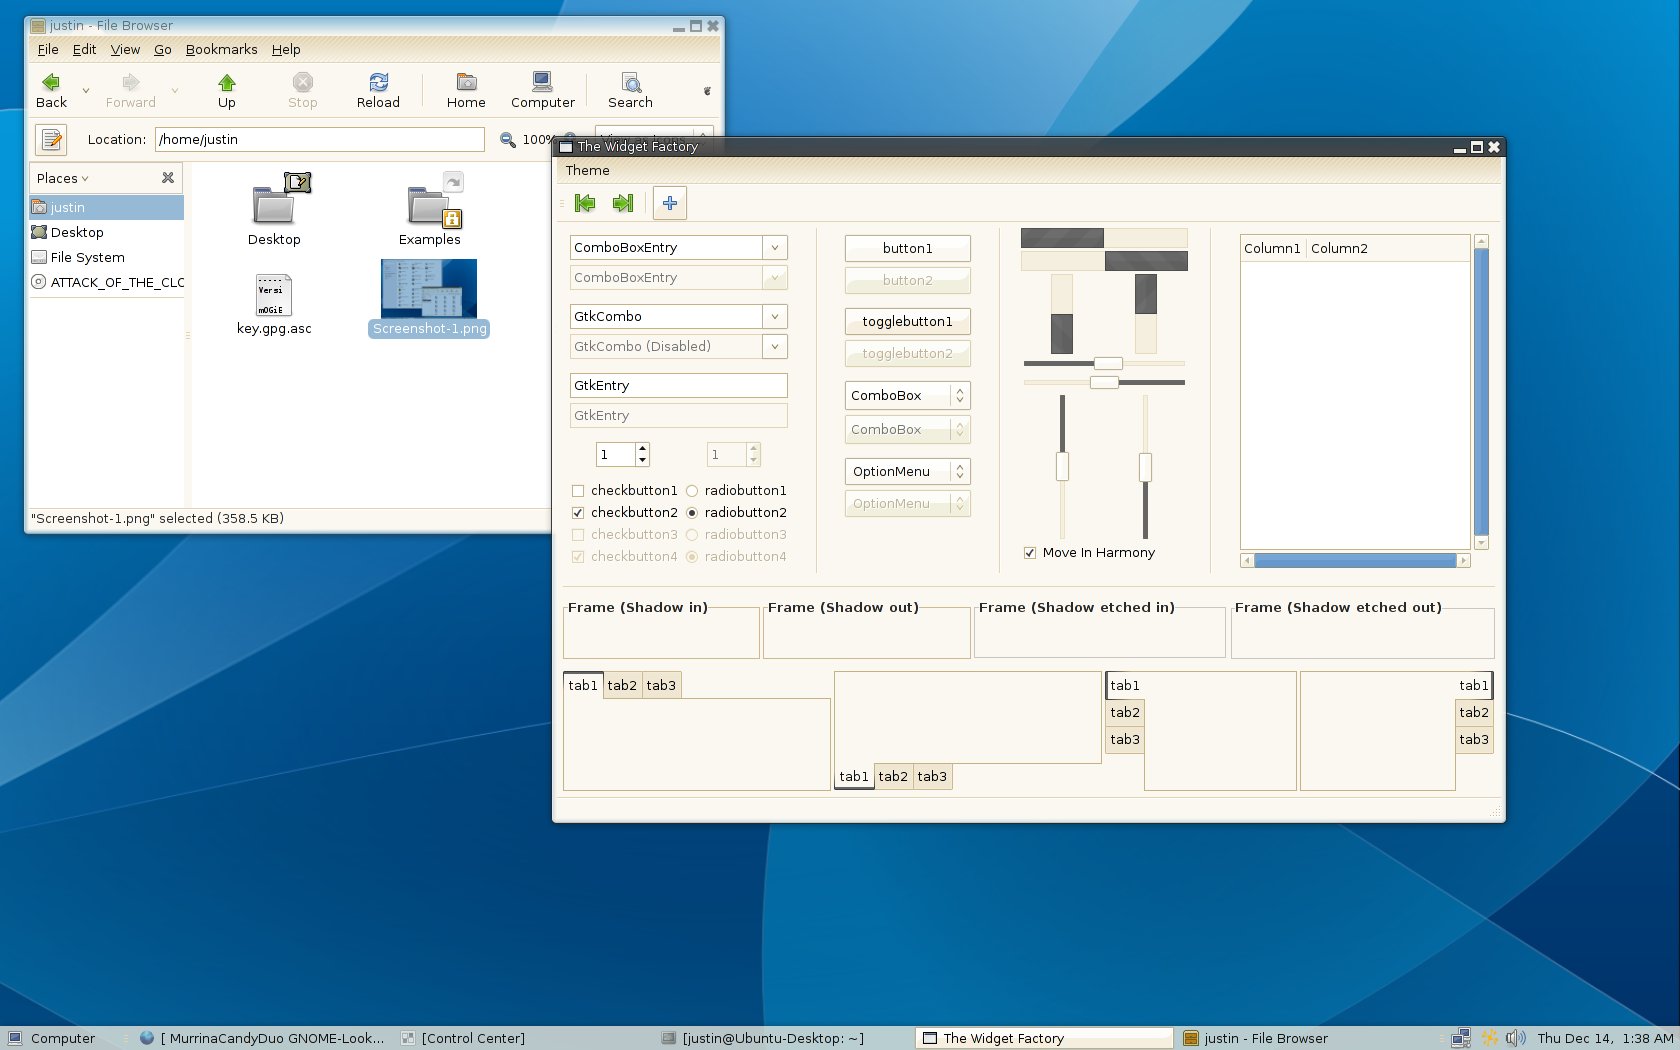This screenshot has height=1050, width=1680.
Task: Decrease the enabled spin button value
Action: coord(642,460)
